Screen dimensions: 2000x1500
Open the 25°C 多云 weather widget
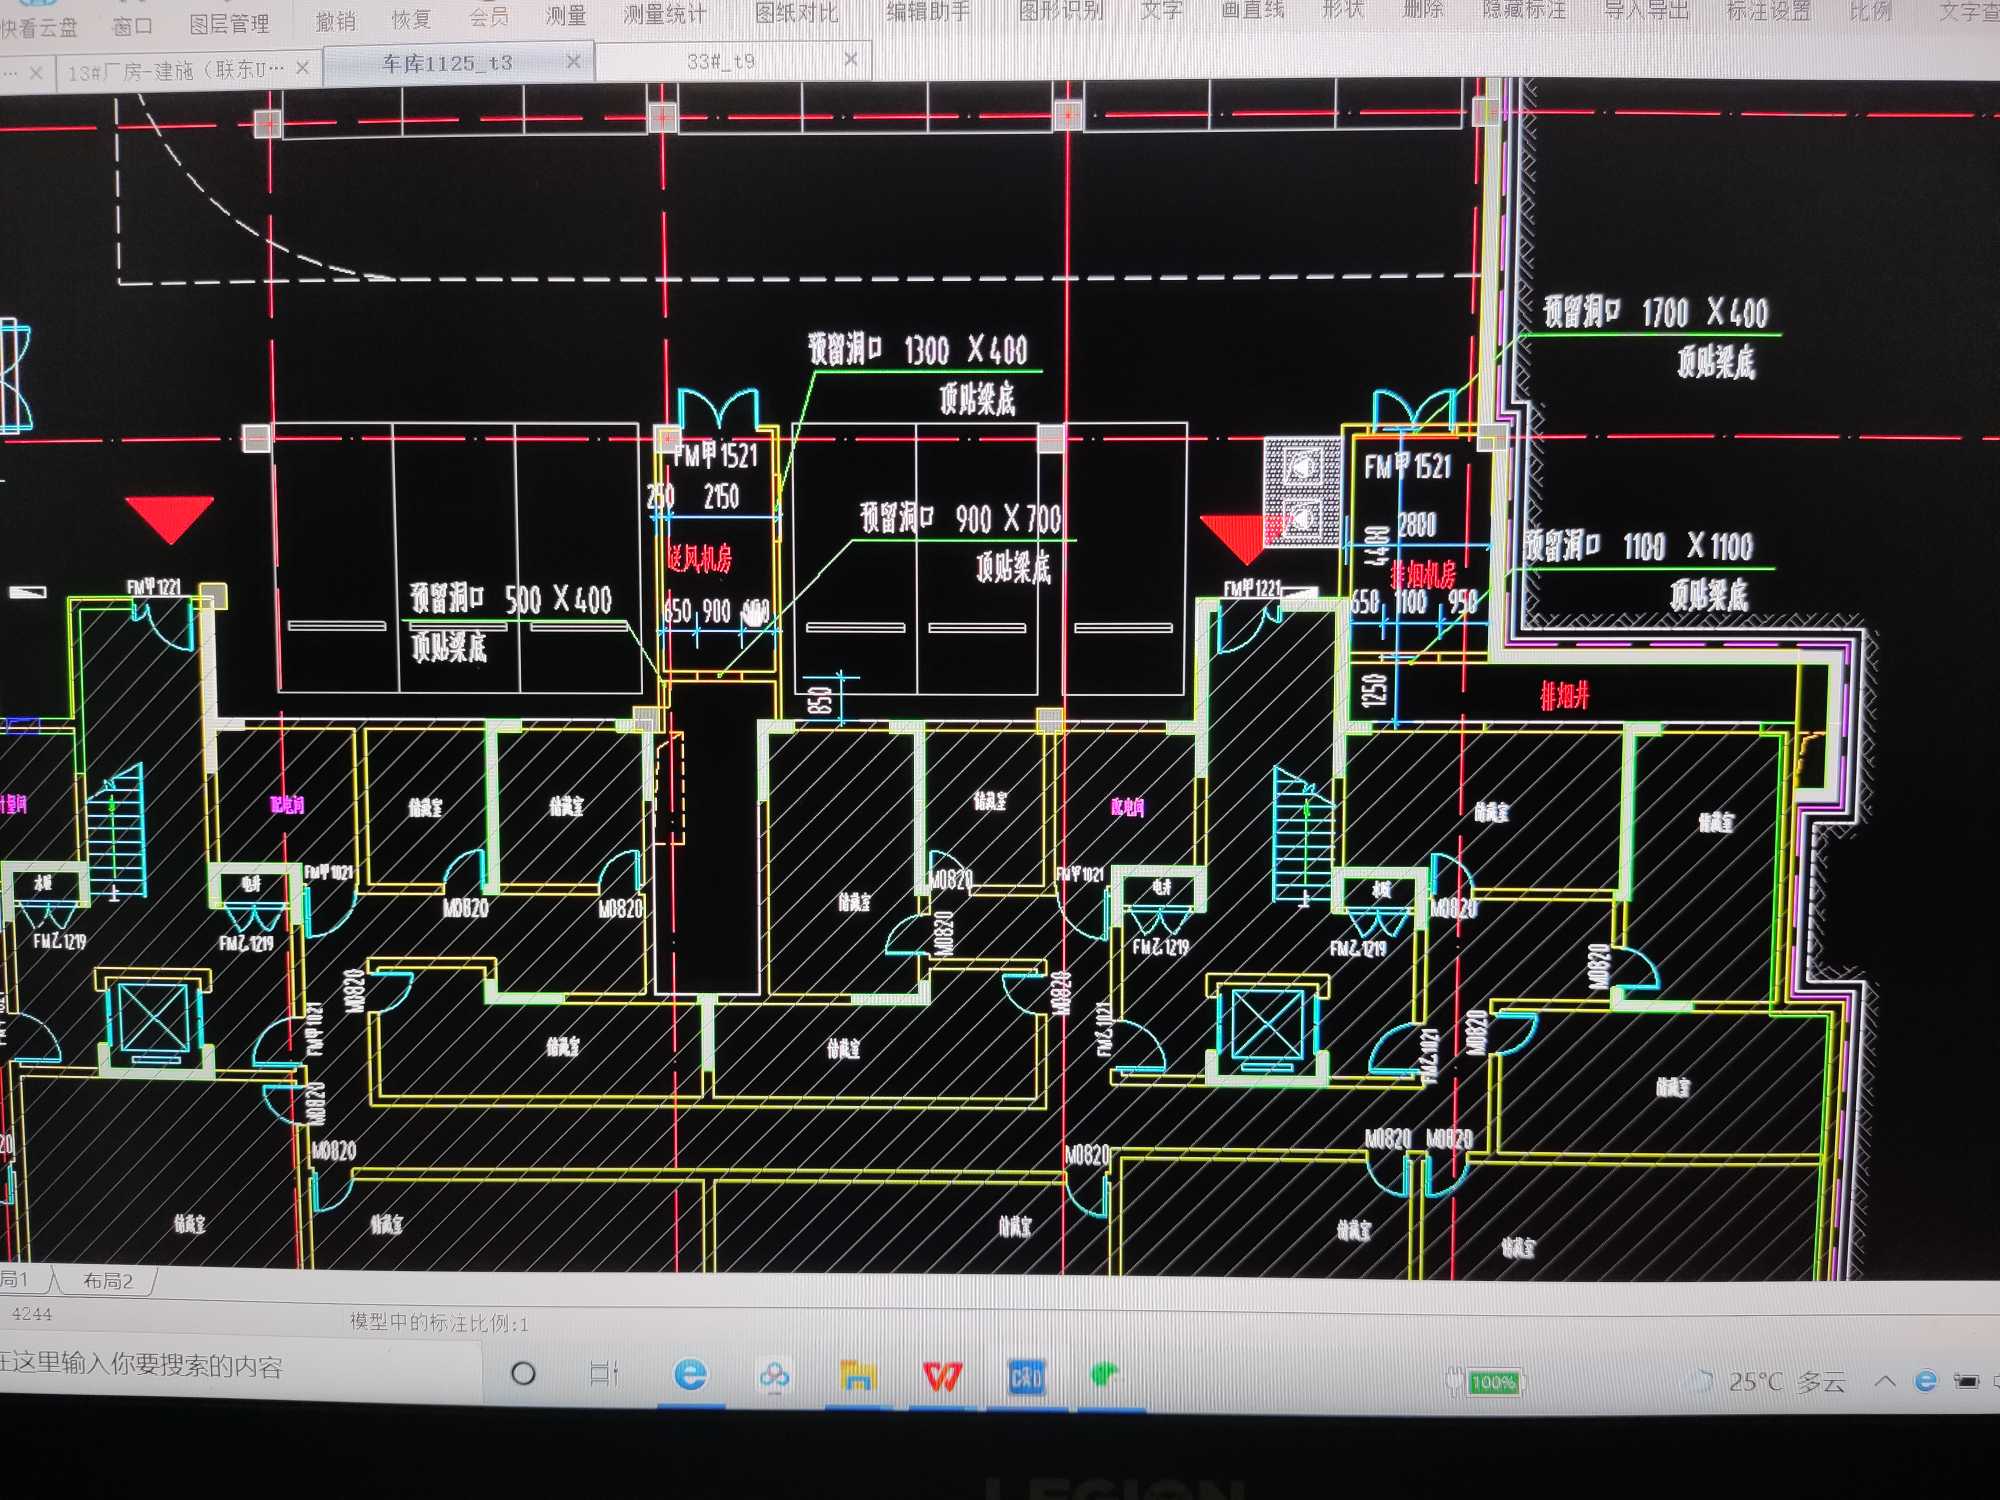(1768, 1382)
